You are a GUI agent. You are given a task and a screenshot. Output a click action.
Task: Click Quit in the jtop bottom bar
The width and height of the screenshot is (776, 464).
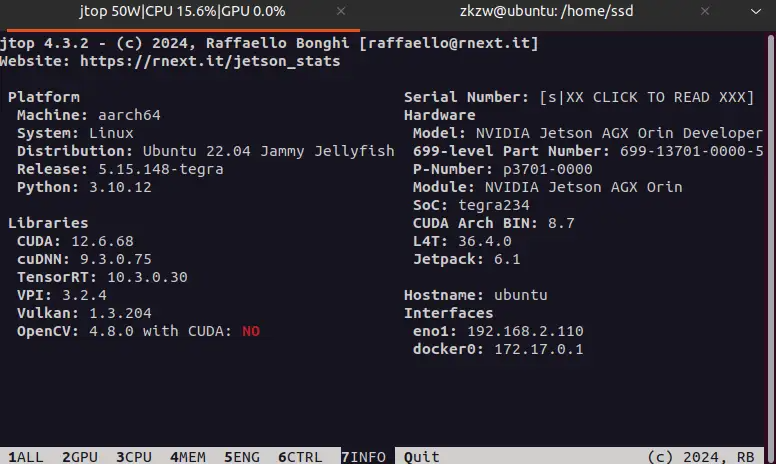tap(422, 457)
